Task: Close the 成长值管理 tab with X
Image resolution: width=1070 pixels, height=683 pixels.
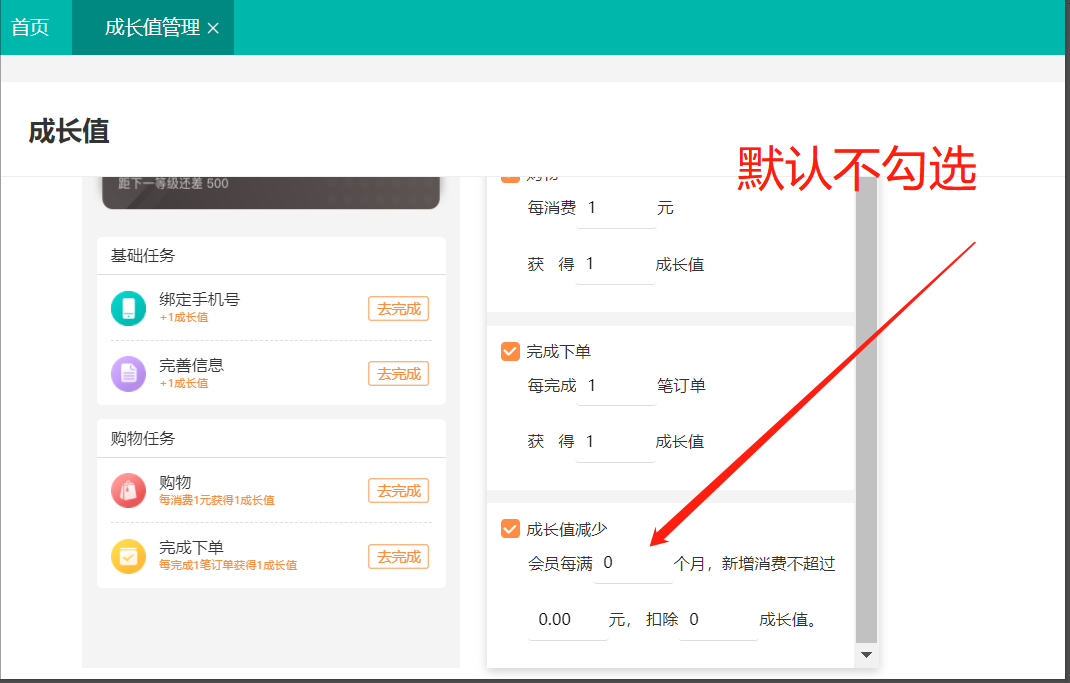Action: click(213, 29)
